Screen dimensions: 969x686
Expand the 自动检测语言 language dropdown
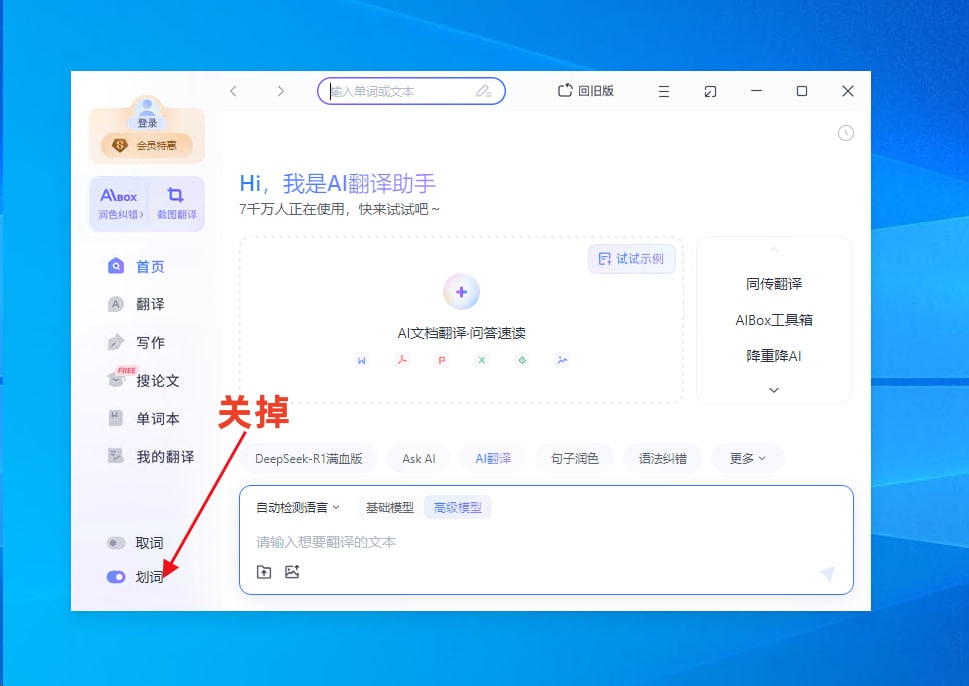298,508
